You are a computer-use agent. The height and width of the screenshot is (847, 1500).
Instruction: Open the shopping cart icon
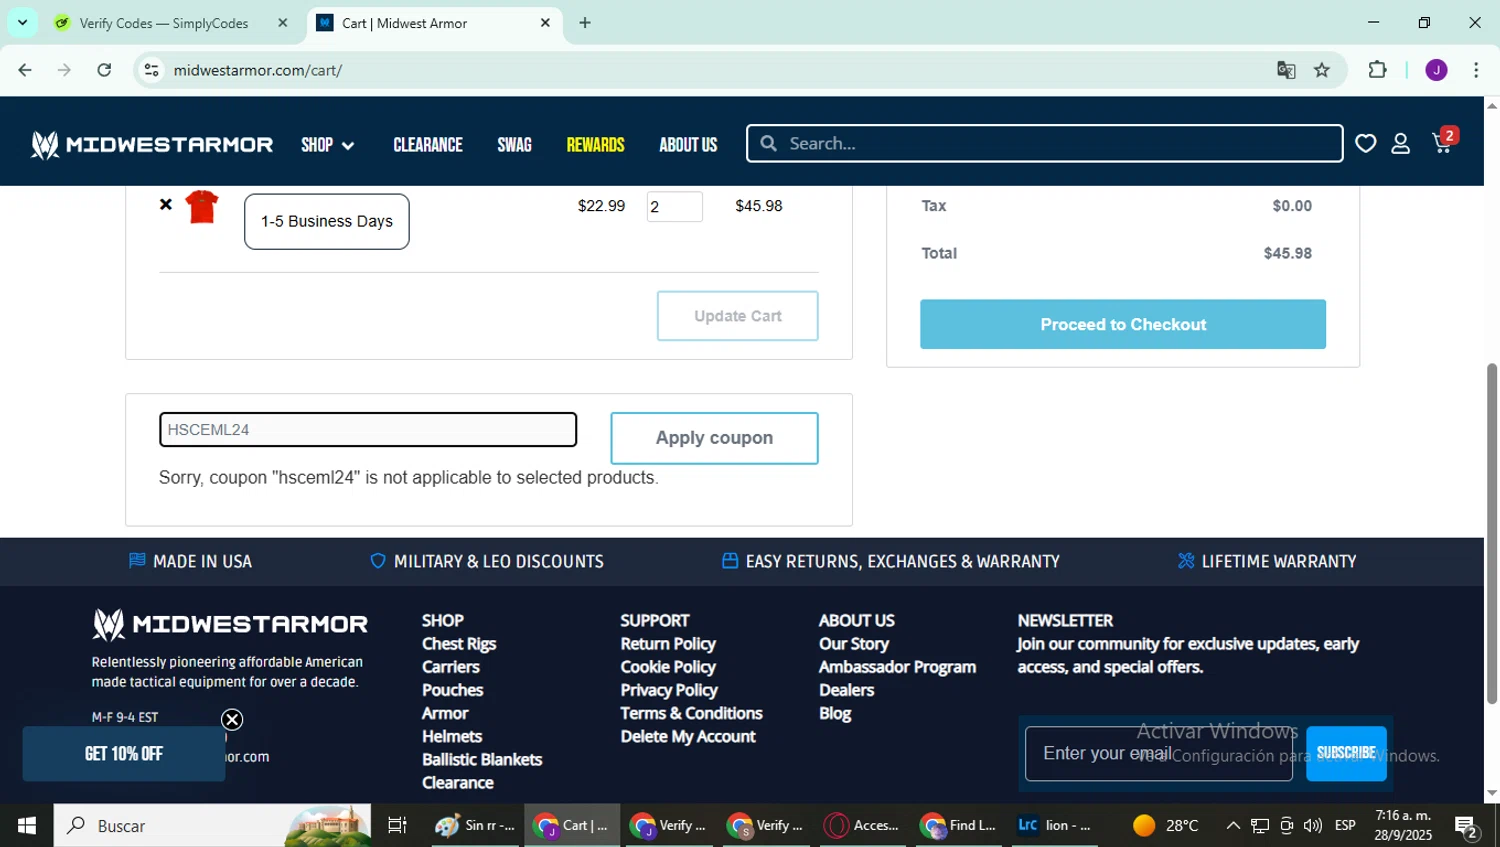(1443, 143)
